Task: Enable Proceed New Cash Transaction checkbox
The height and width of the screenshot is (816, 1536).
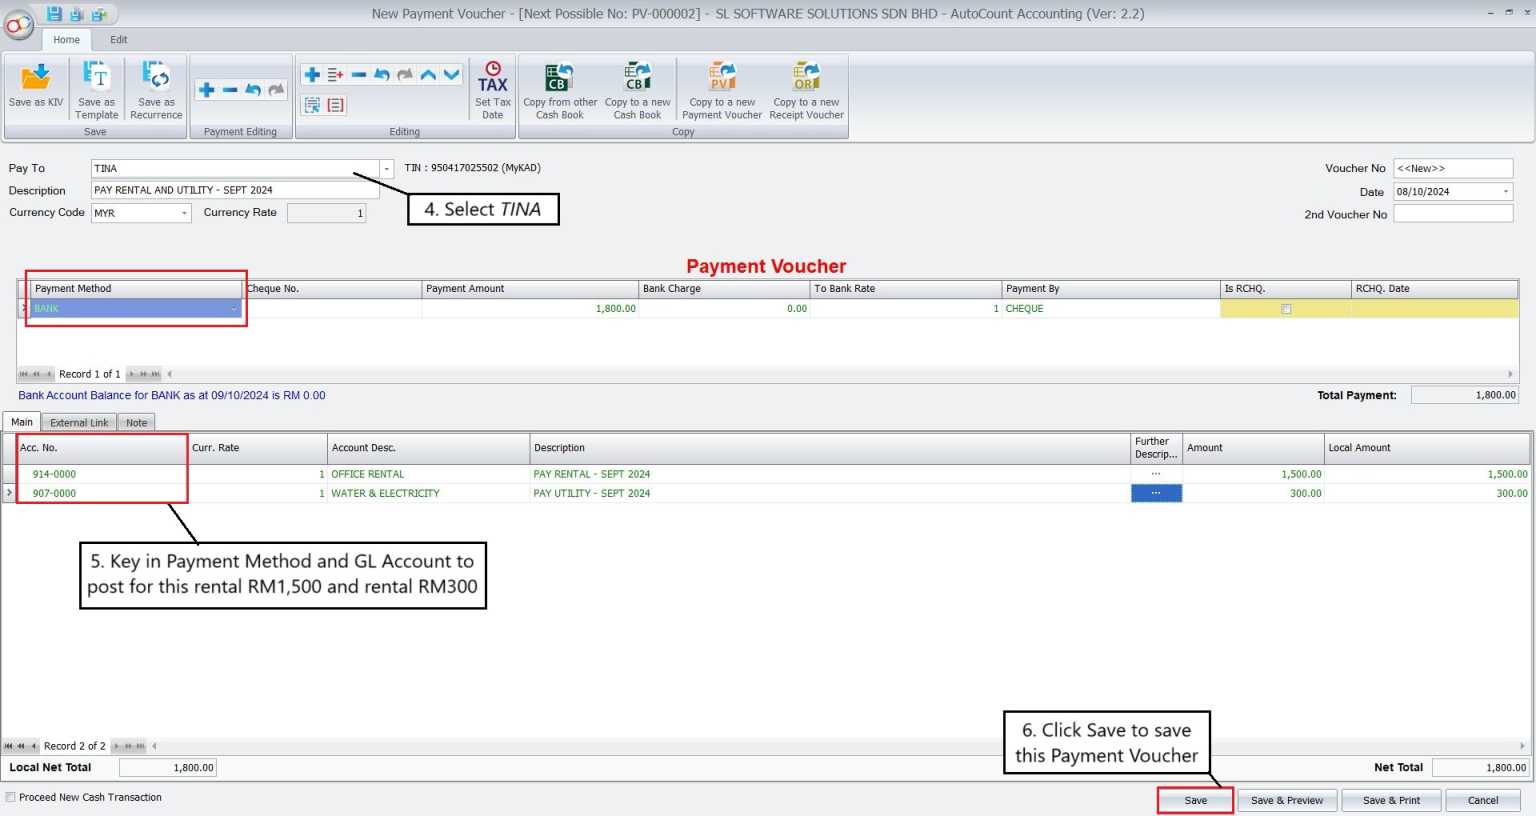Action: pos(10,797)
